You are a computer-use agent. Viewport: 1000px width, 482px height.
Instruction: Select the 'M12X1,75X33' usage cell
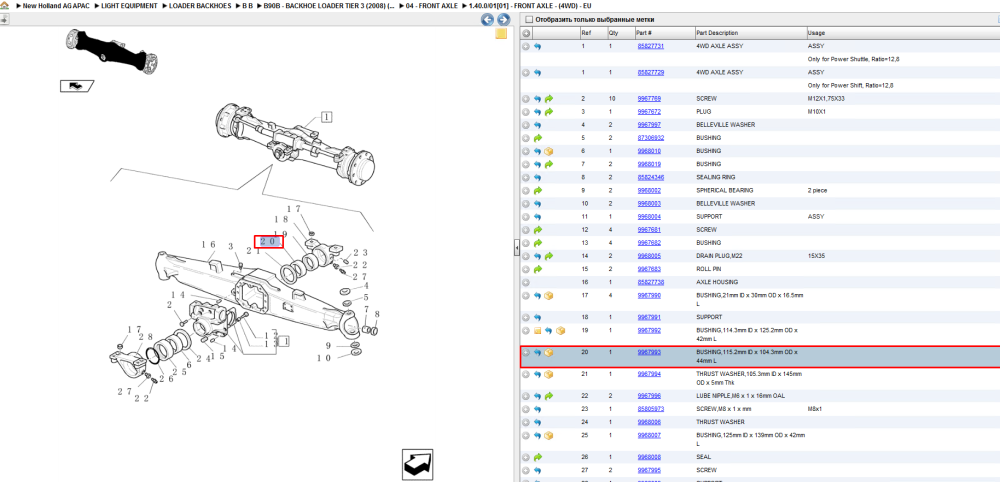[825, 99]
